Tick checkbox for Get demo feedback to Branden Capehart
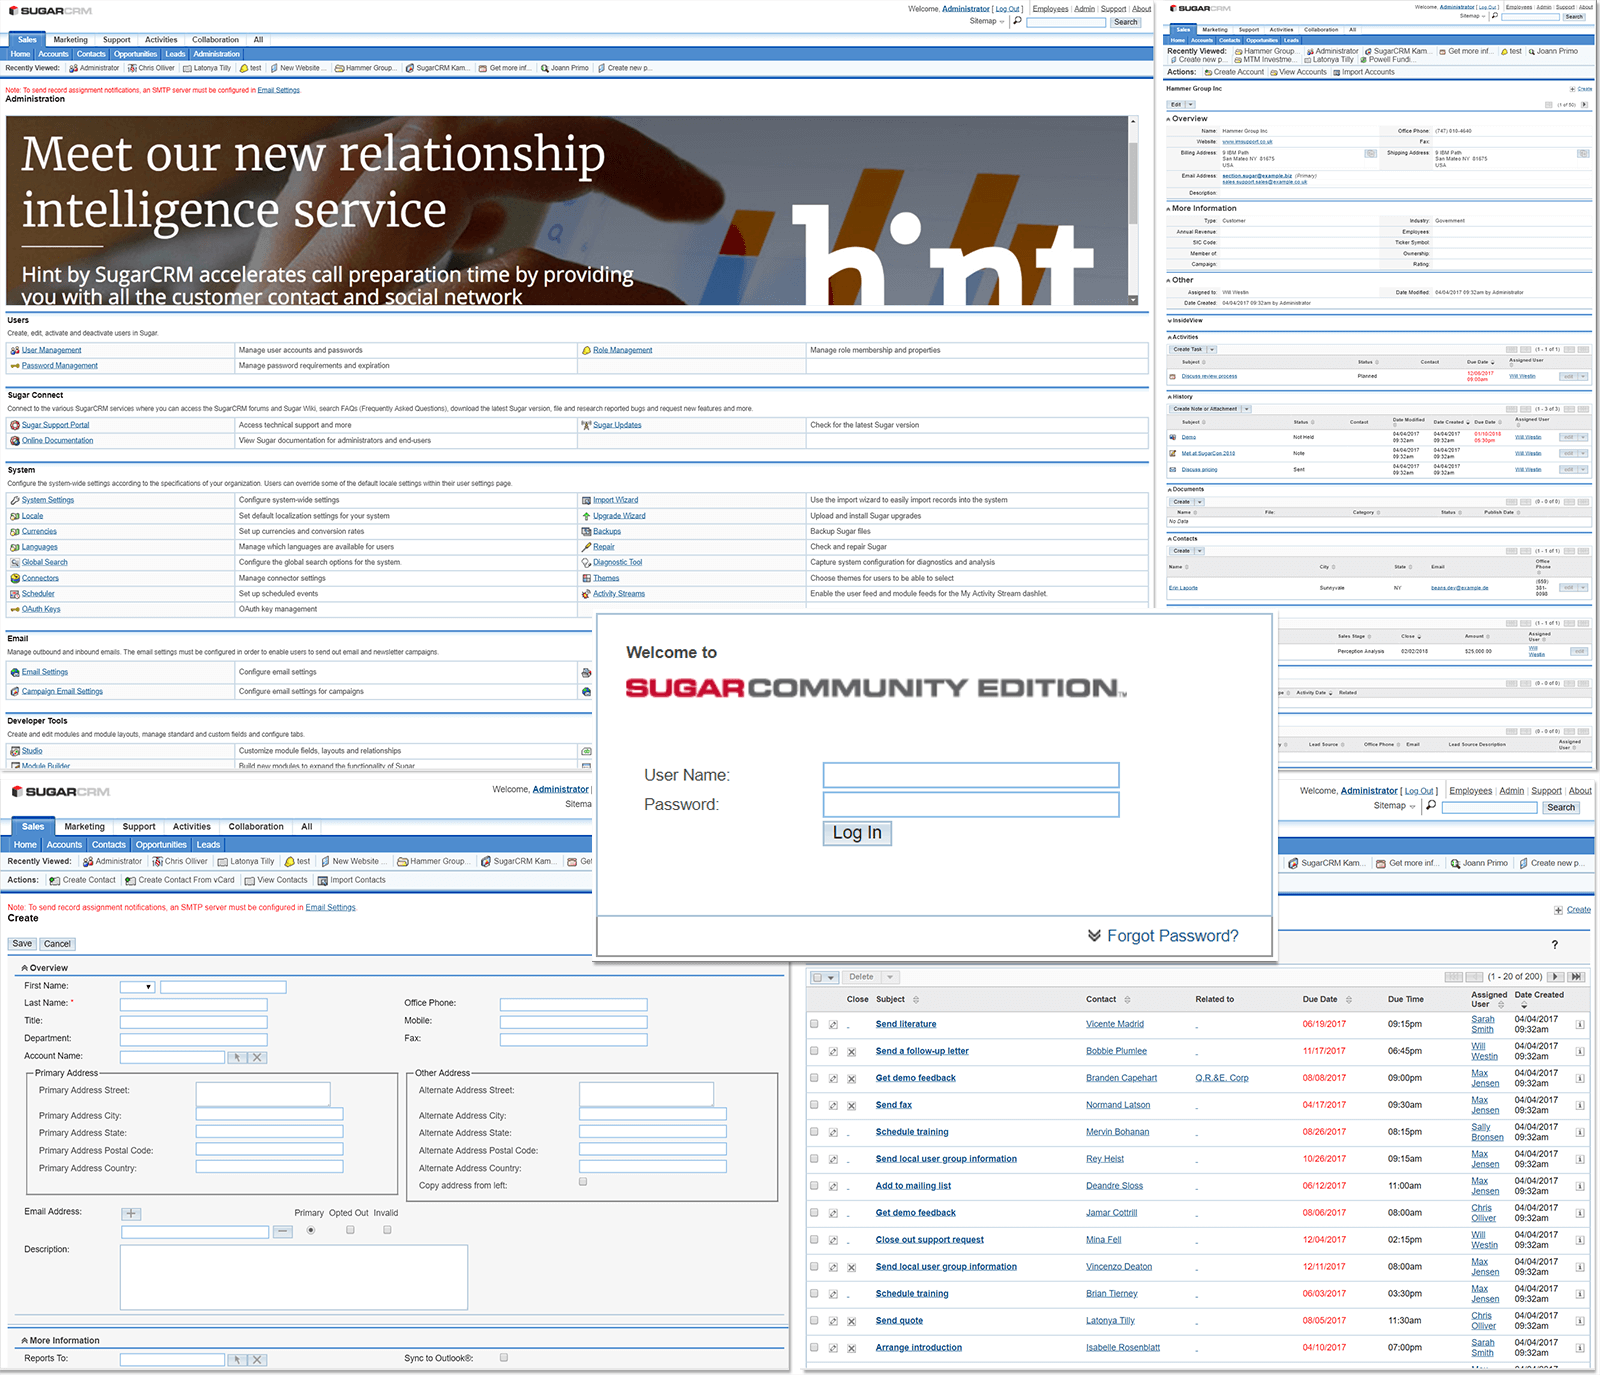This screenshot has width=1600, height=1375. [814, 1078]
